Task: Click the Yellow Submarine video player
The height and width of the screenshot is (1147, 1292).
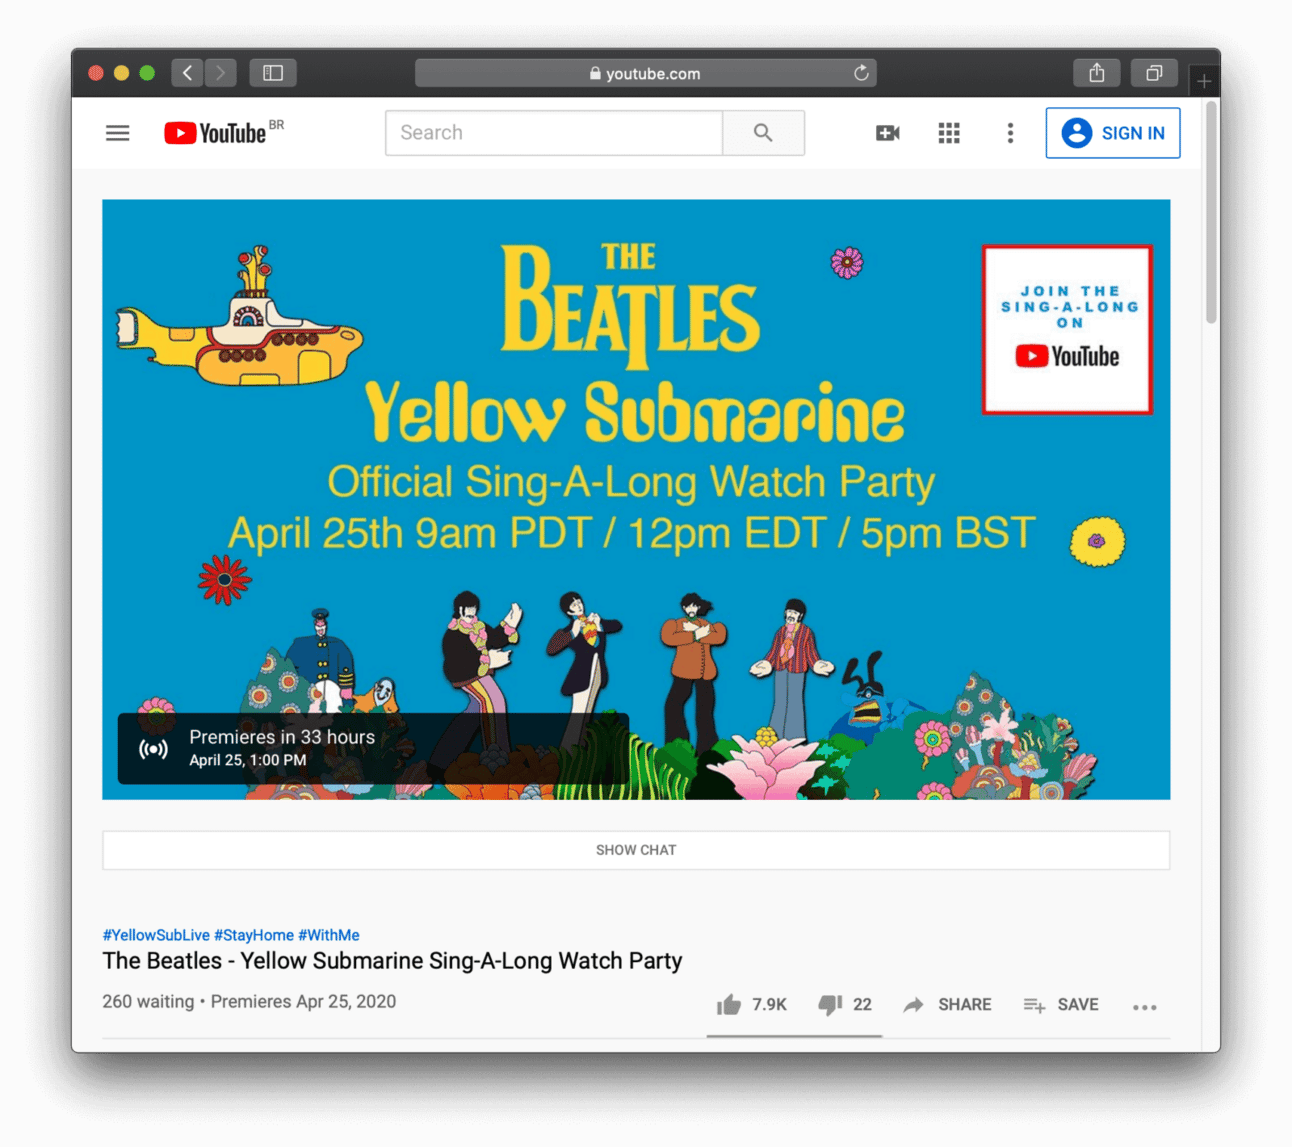Action: tap(636, 499)
